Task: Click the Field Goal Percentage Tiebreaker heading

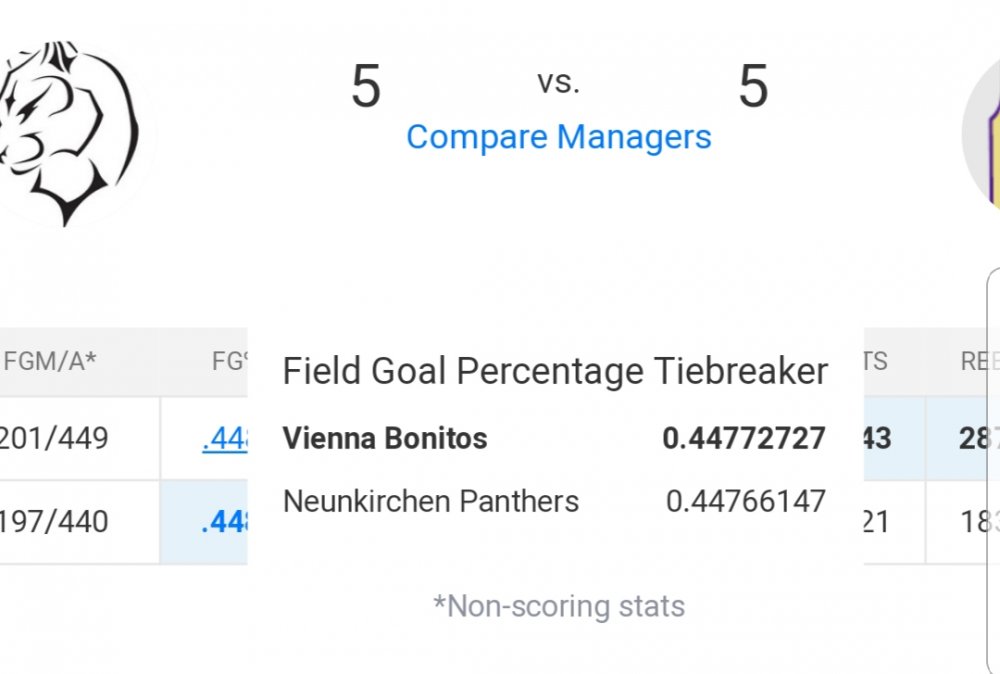Action: coord(555,371)
